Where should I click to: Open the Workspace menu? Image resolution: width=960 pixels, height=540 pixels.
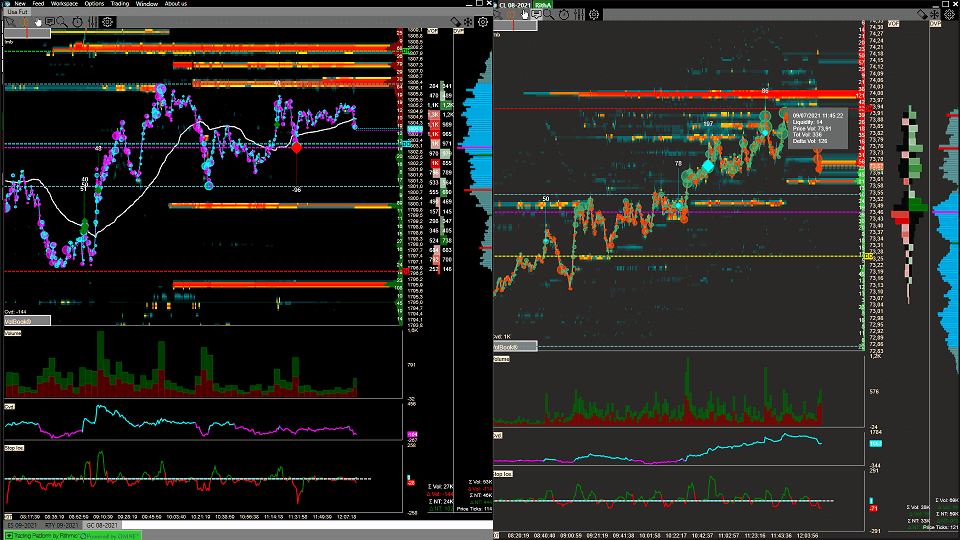64,4
